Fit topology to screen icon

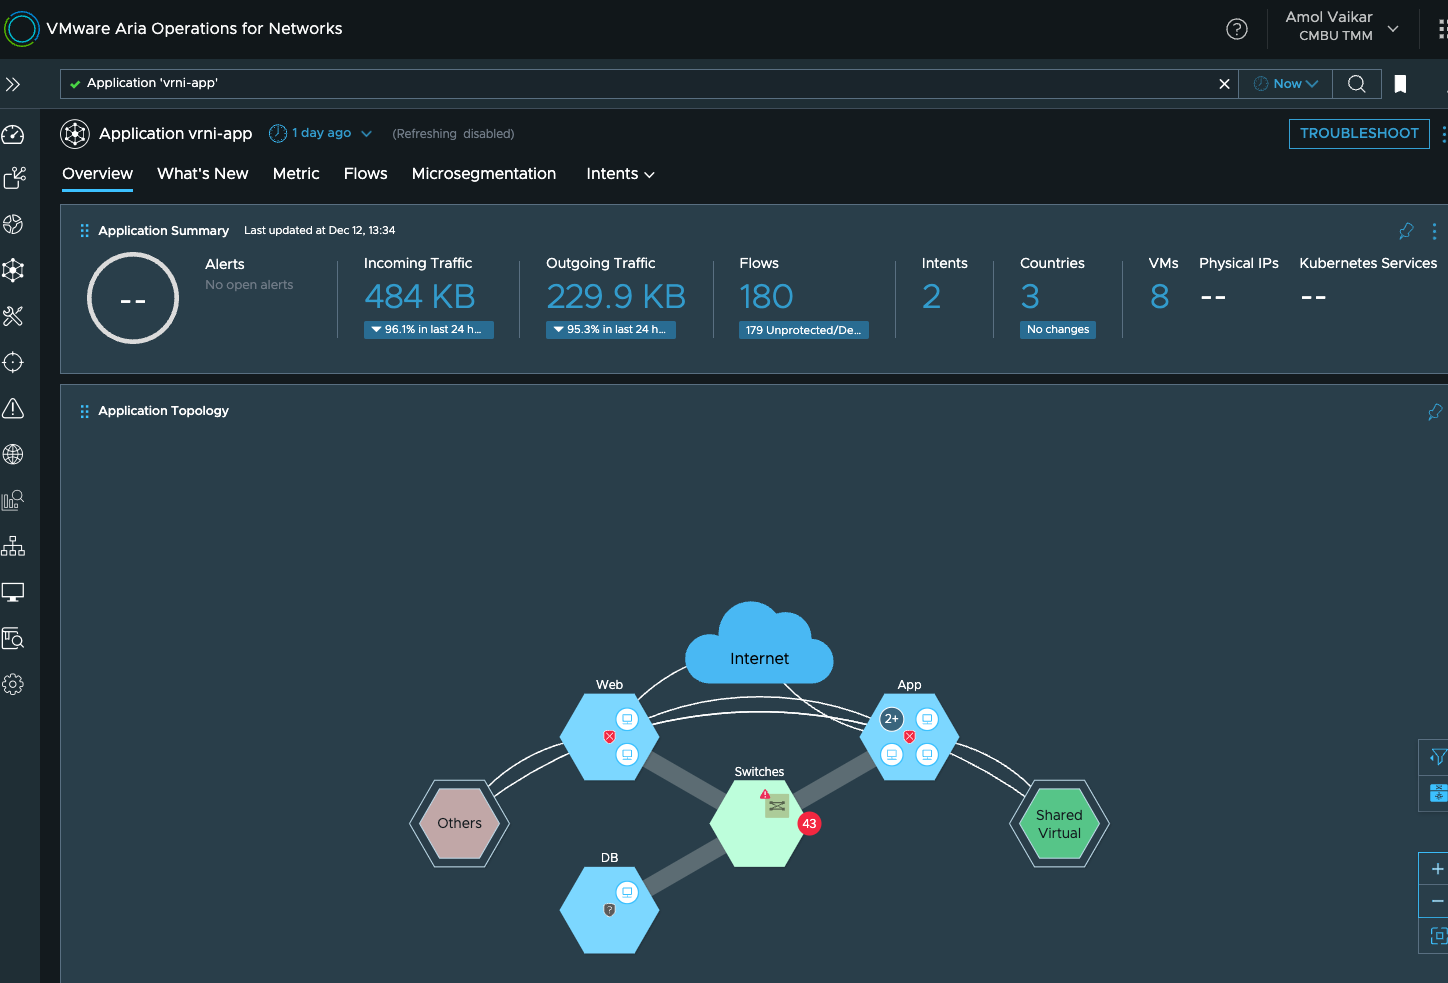tap(1437, 936)
